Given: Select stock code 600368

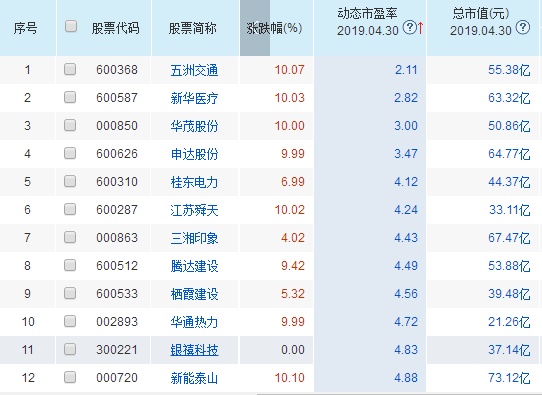Looking at the screenshot, I should point(117,70).
